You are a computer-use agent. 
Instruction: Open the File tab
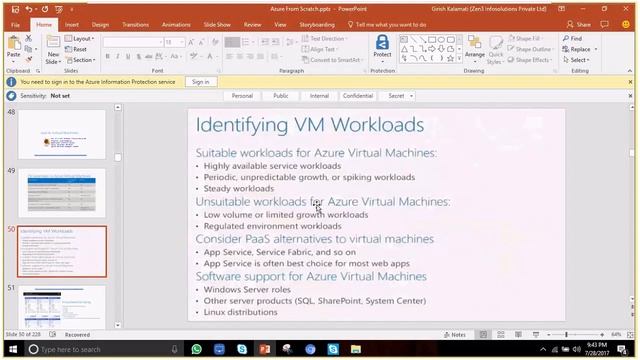(16, 25)
